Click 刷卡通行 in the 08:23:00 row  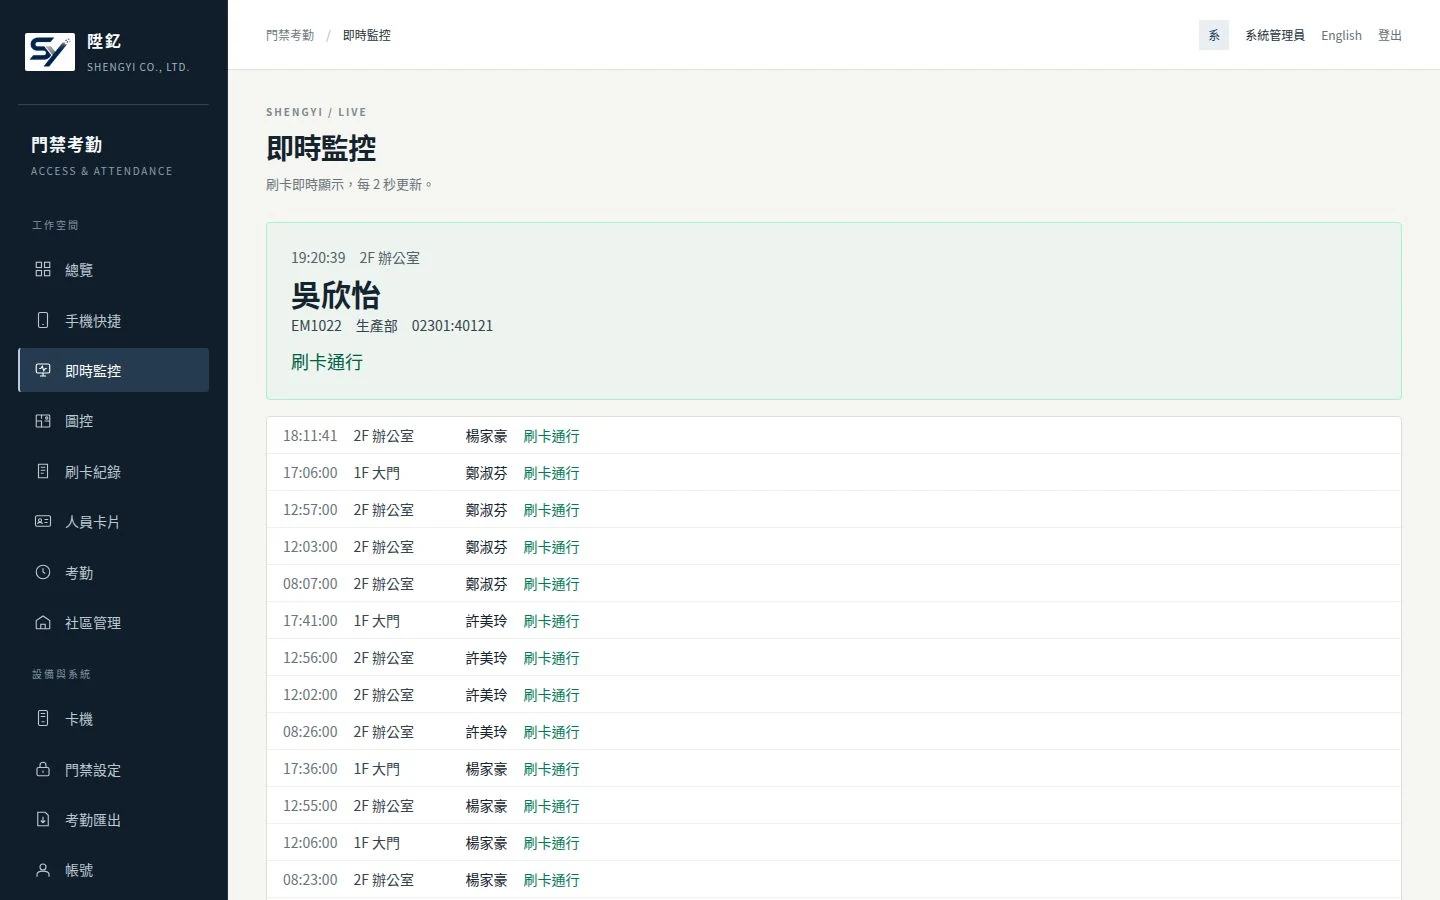click(551, 880)
